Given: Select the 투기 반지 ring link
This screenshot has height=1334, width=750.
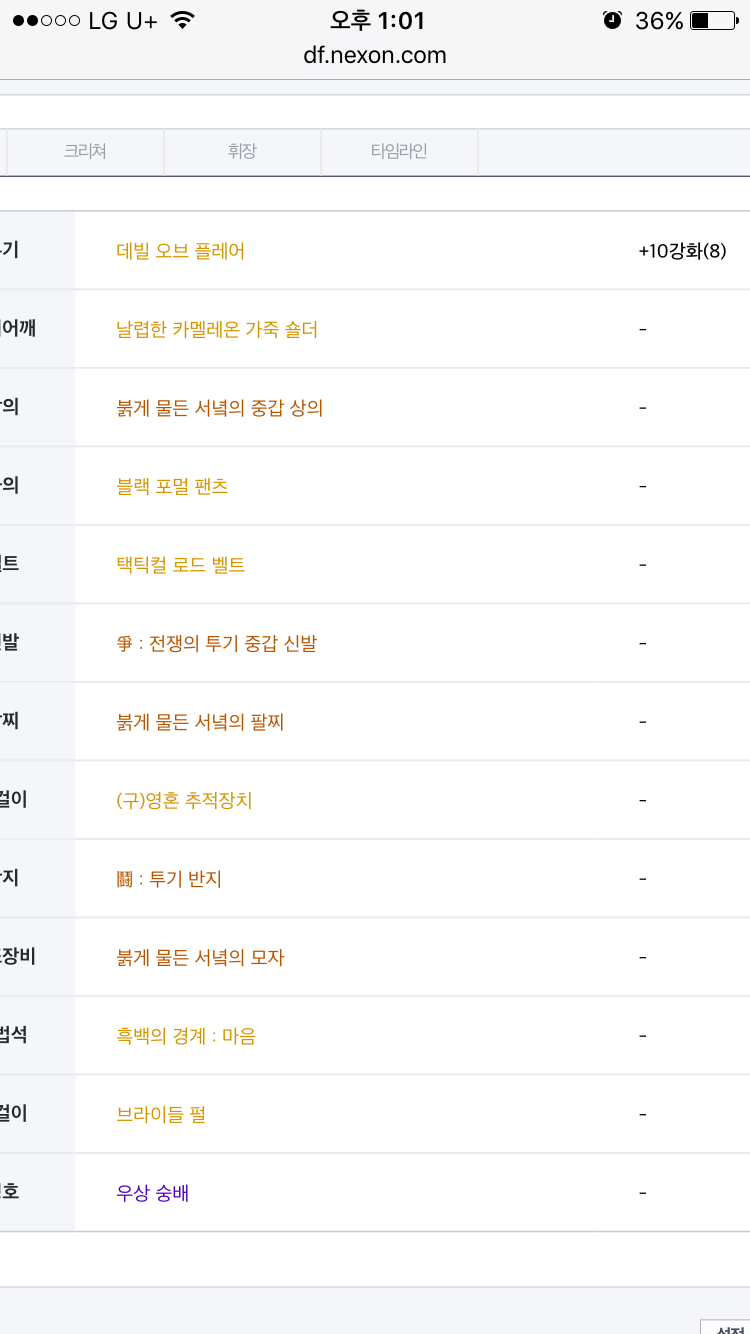Looking at the screenshot, I should point(169,879).
